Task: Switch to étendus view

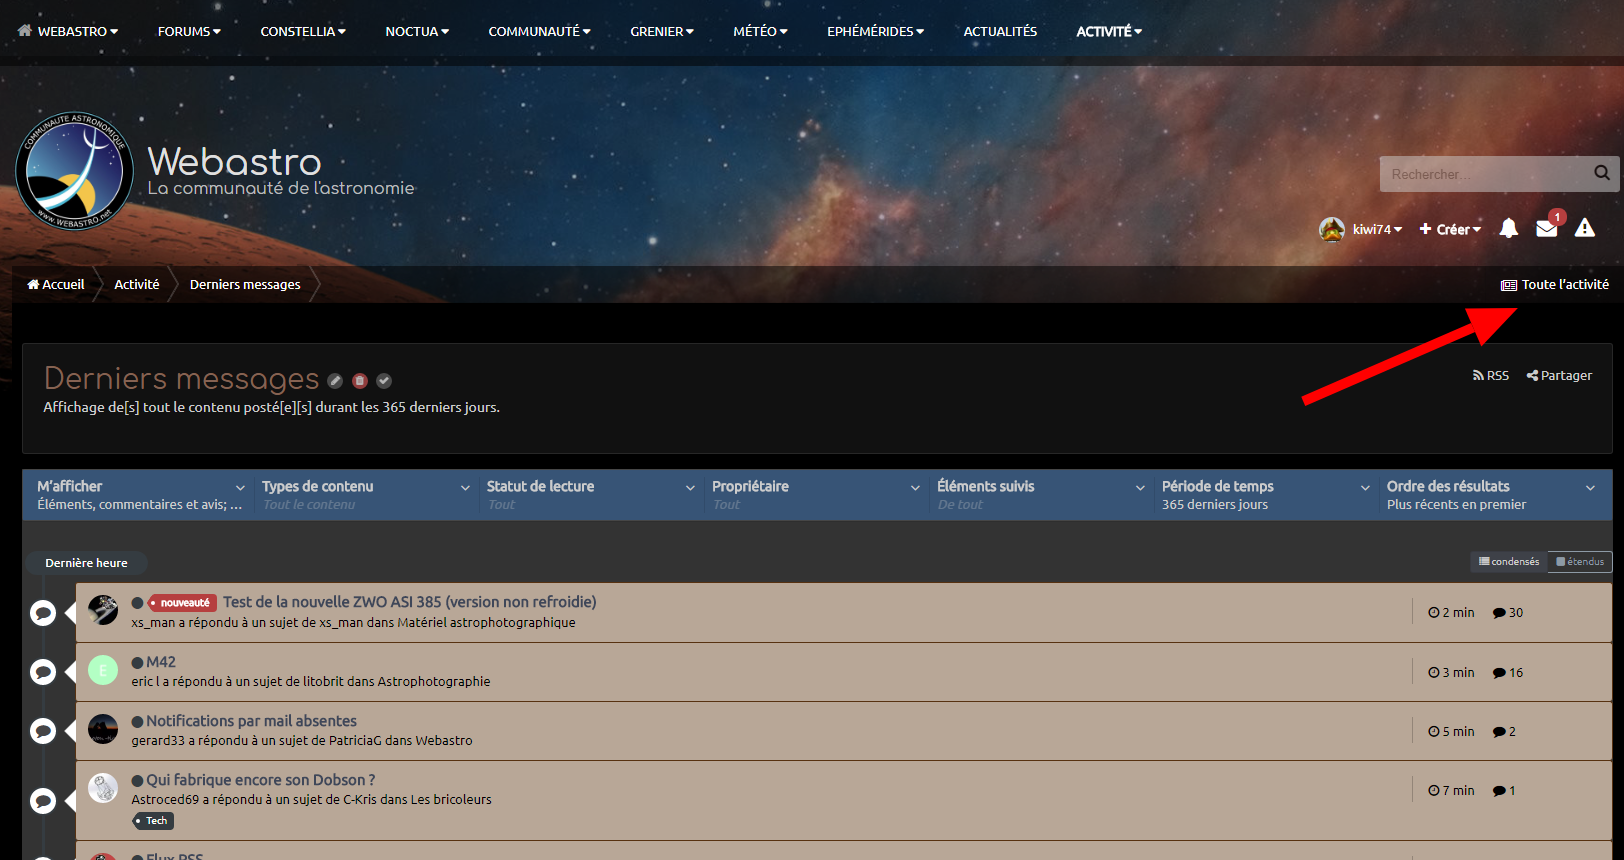Action: (1580, 562)
